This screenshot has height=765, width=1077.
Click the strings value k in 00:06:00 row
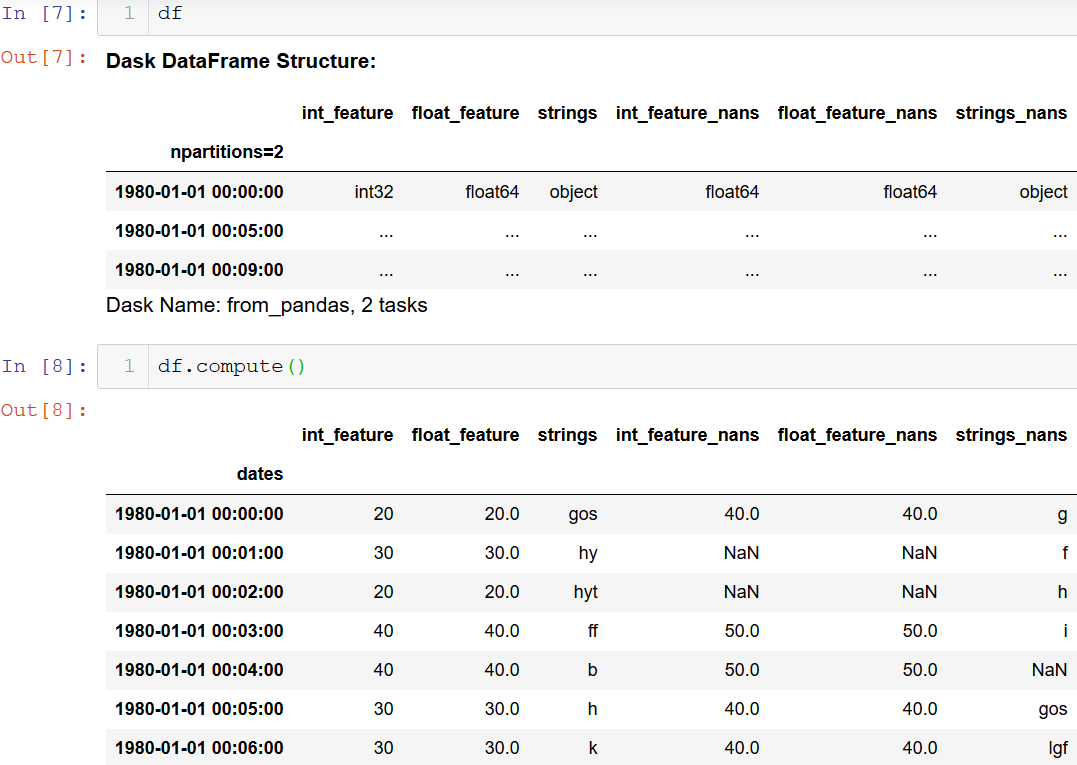(x=593, y=748)
